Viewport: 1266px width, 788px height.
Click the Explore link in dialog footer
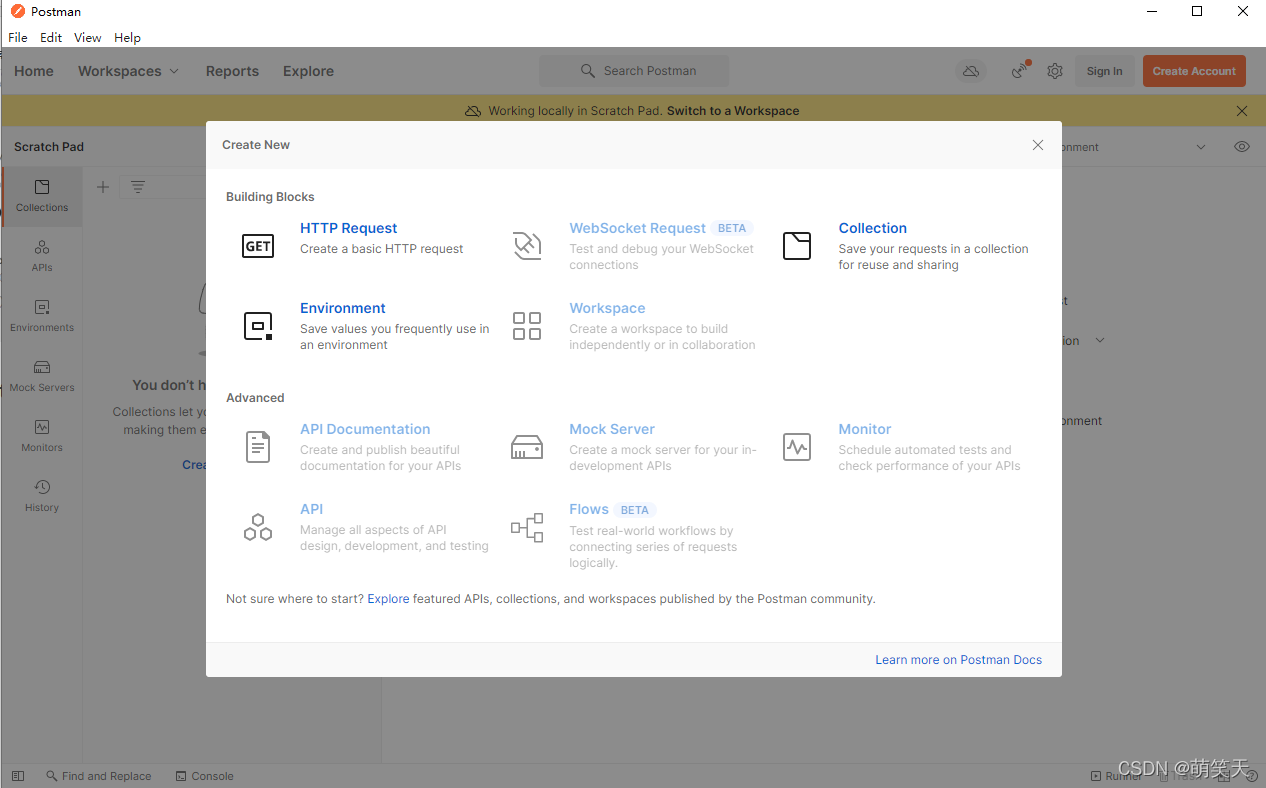pos(388,599)
